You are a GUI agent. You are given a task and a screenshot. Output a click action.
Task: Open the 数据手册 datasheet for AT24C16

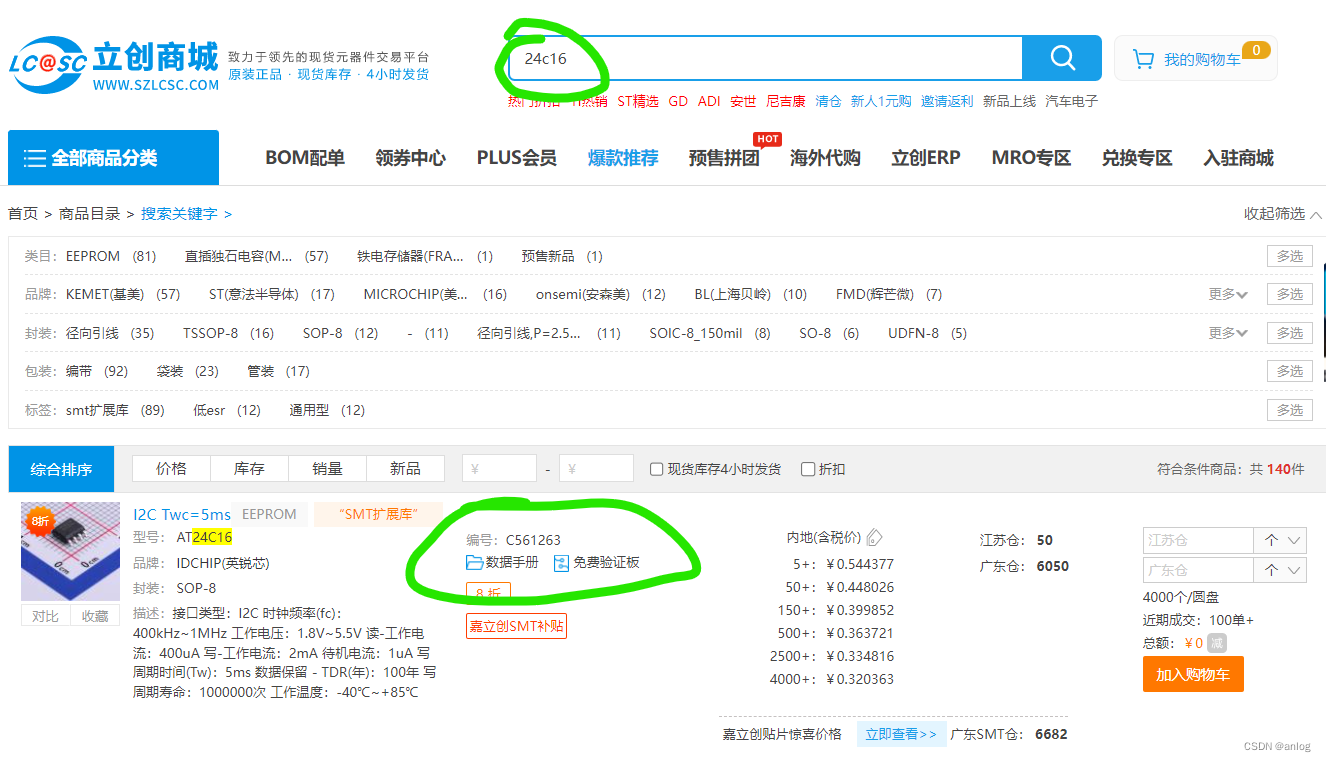508,562
